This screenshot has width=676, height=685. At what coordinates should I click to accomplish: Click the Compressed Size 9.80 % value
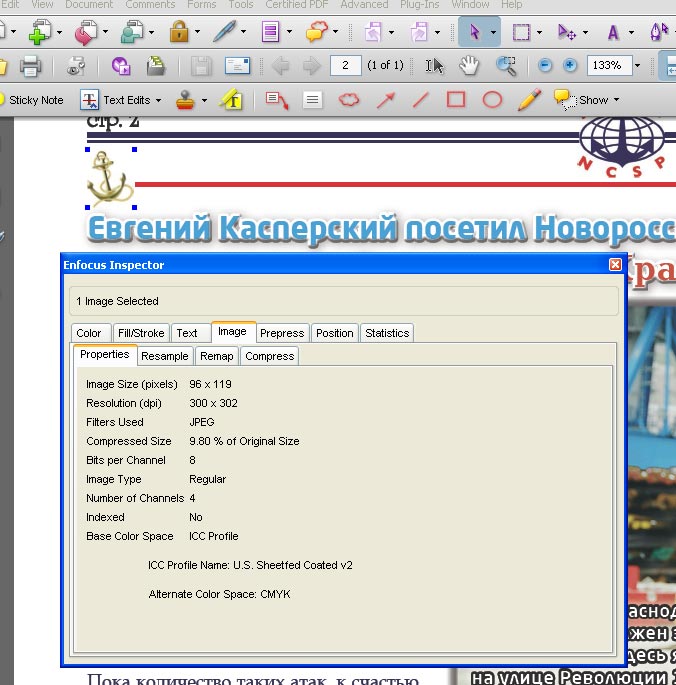244,441
